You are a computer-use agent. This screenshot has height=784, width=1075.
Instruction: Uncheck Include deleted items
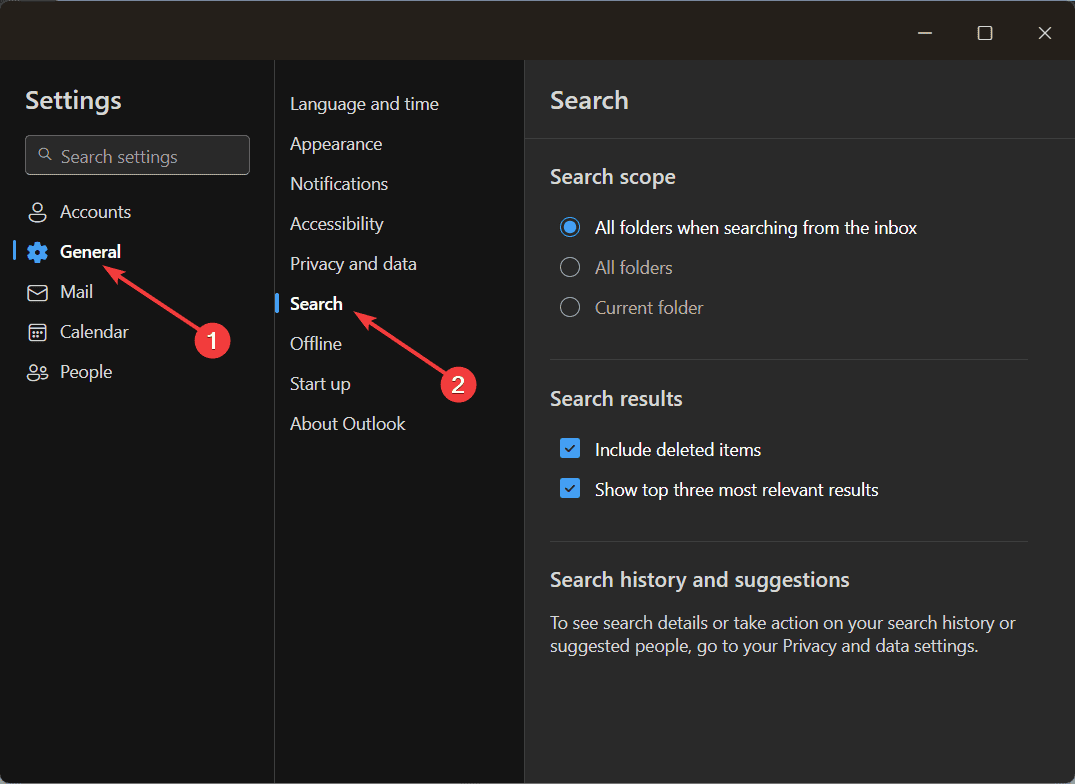pos(570,449)
